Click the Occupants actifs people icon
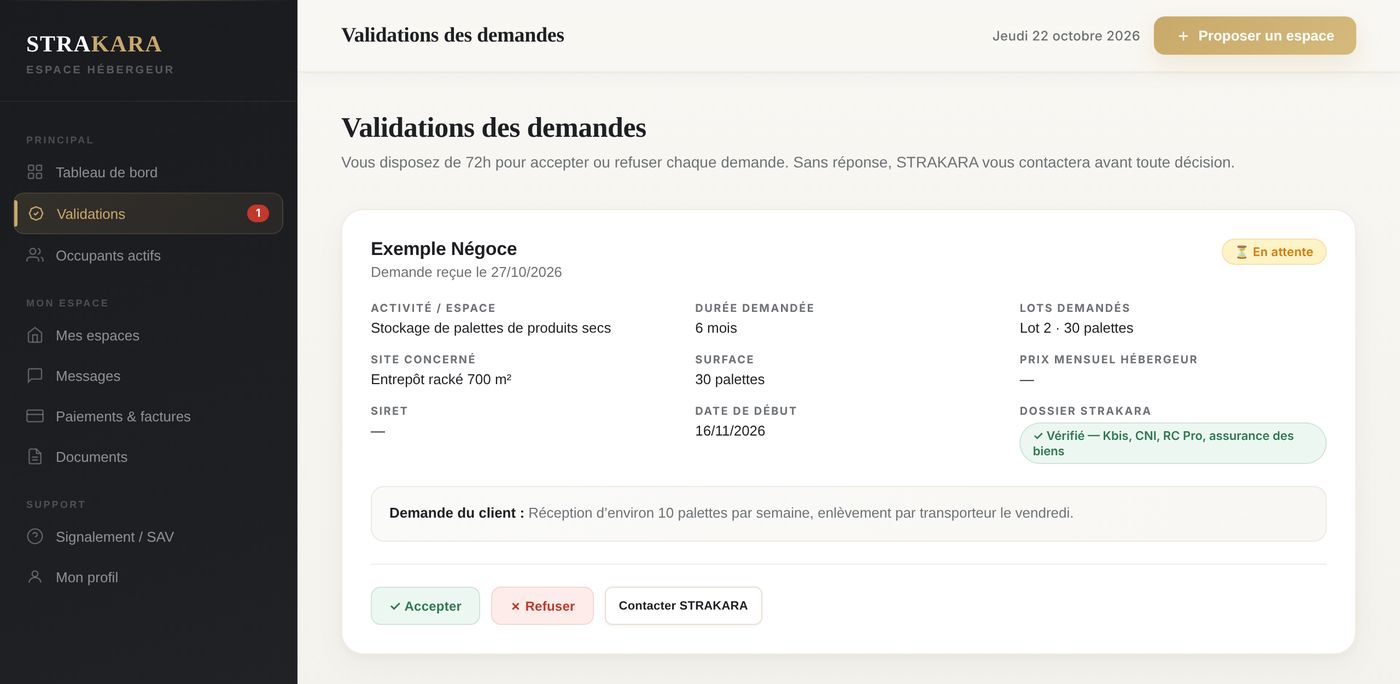The height and width of the screenshot is (684, 1400). pos(35,255)
